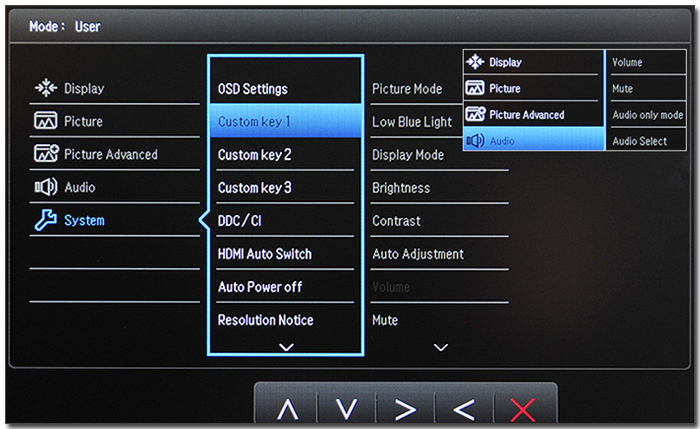Select the Picture icon in main menu
Screen dimensions: 700x429
46,121
